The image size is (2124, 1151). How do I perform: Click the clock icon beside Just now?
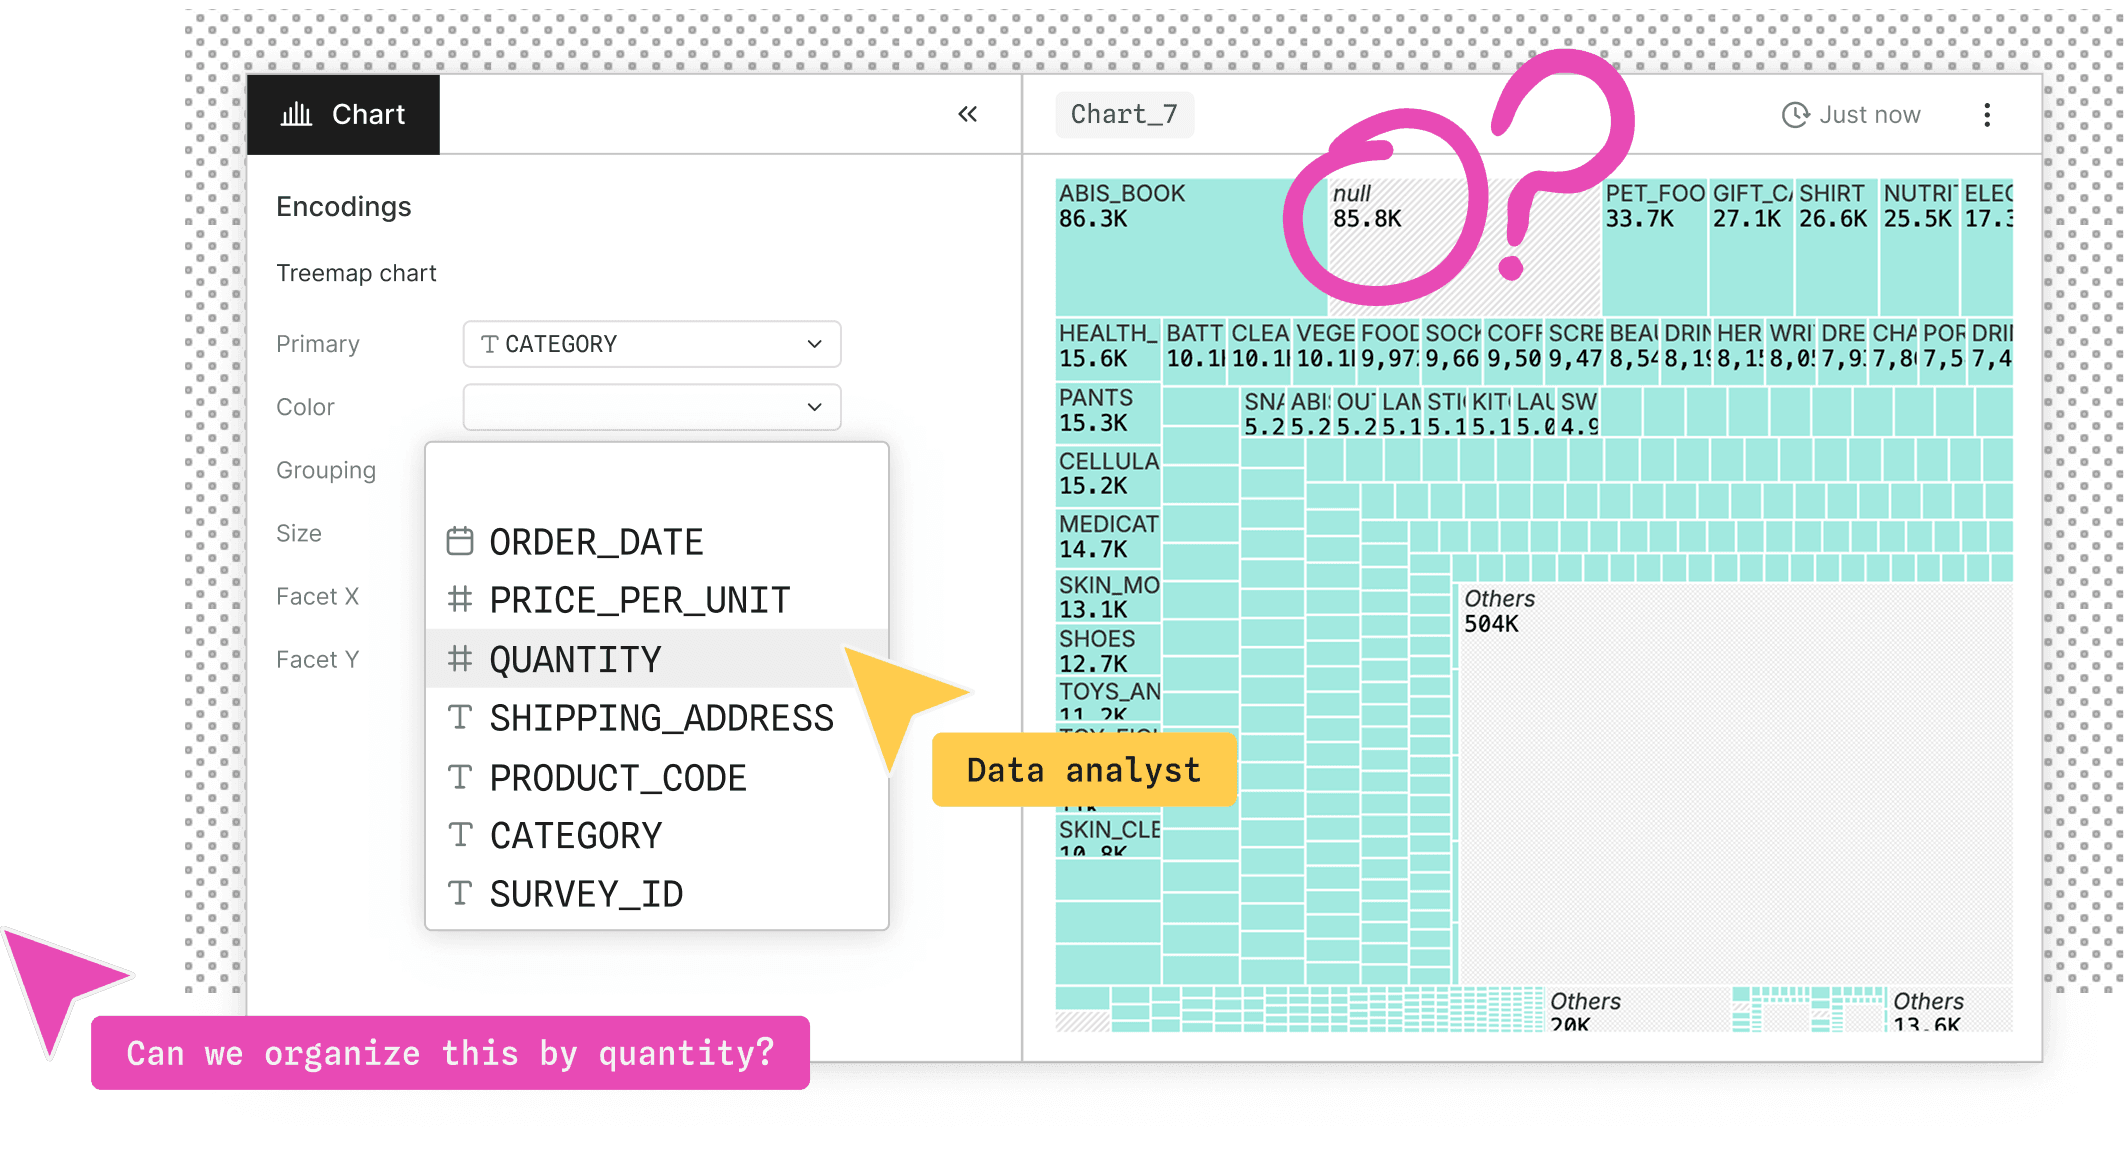1795,115
